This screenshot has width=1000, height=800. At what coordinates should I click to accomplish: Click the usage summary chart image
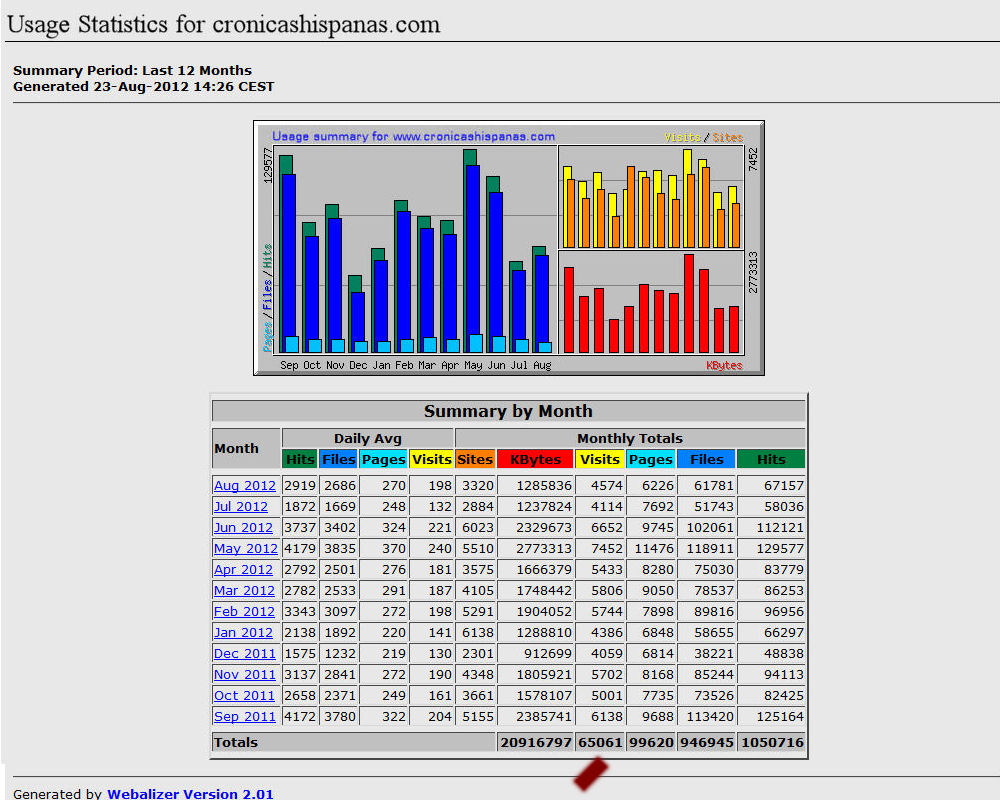[x=508, y=248]
